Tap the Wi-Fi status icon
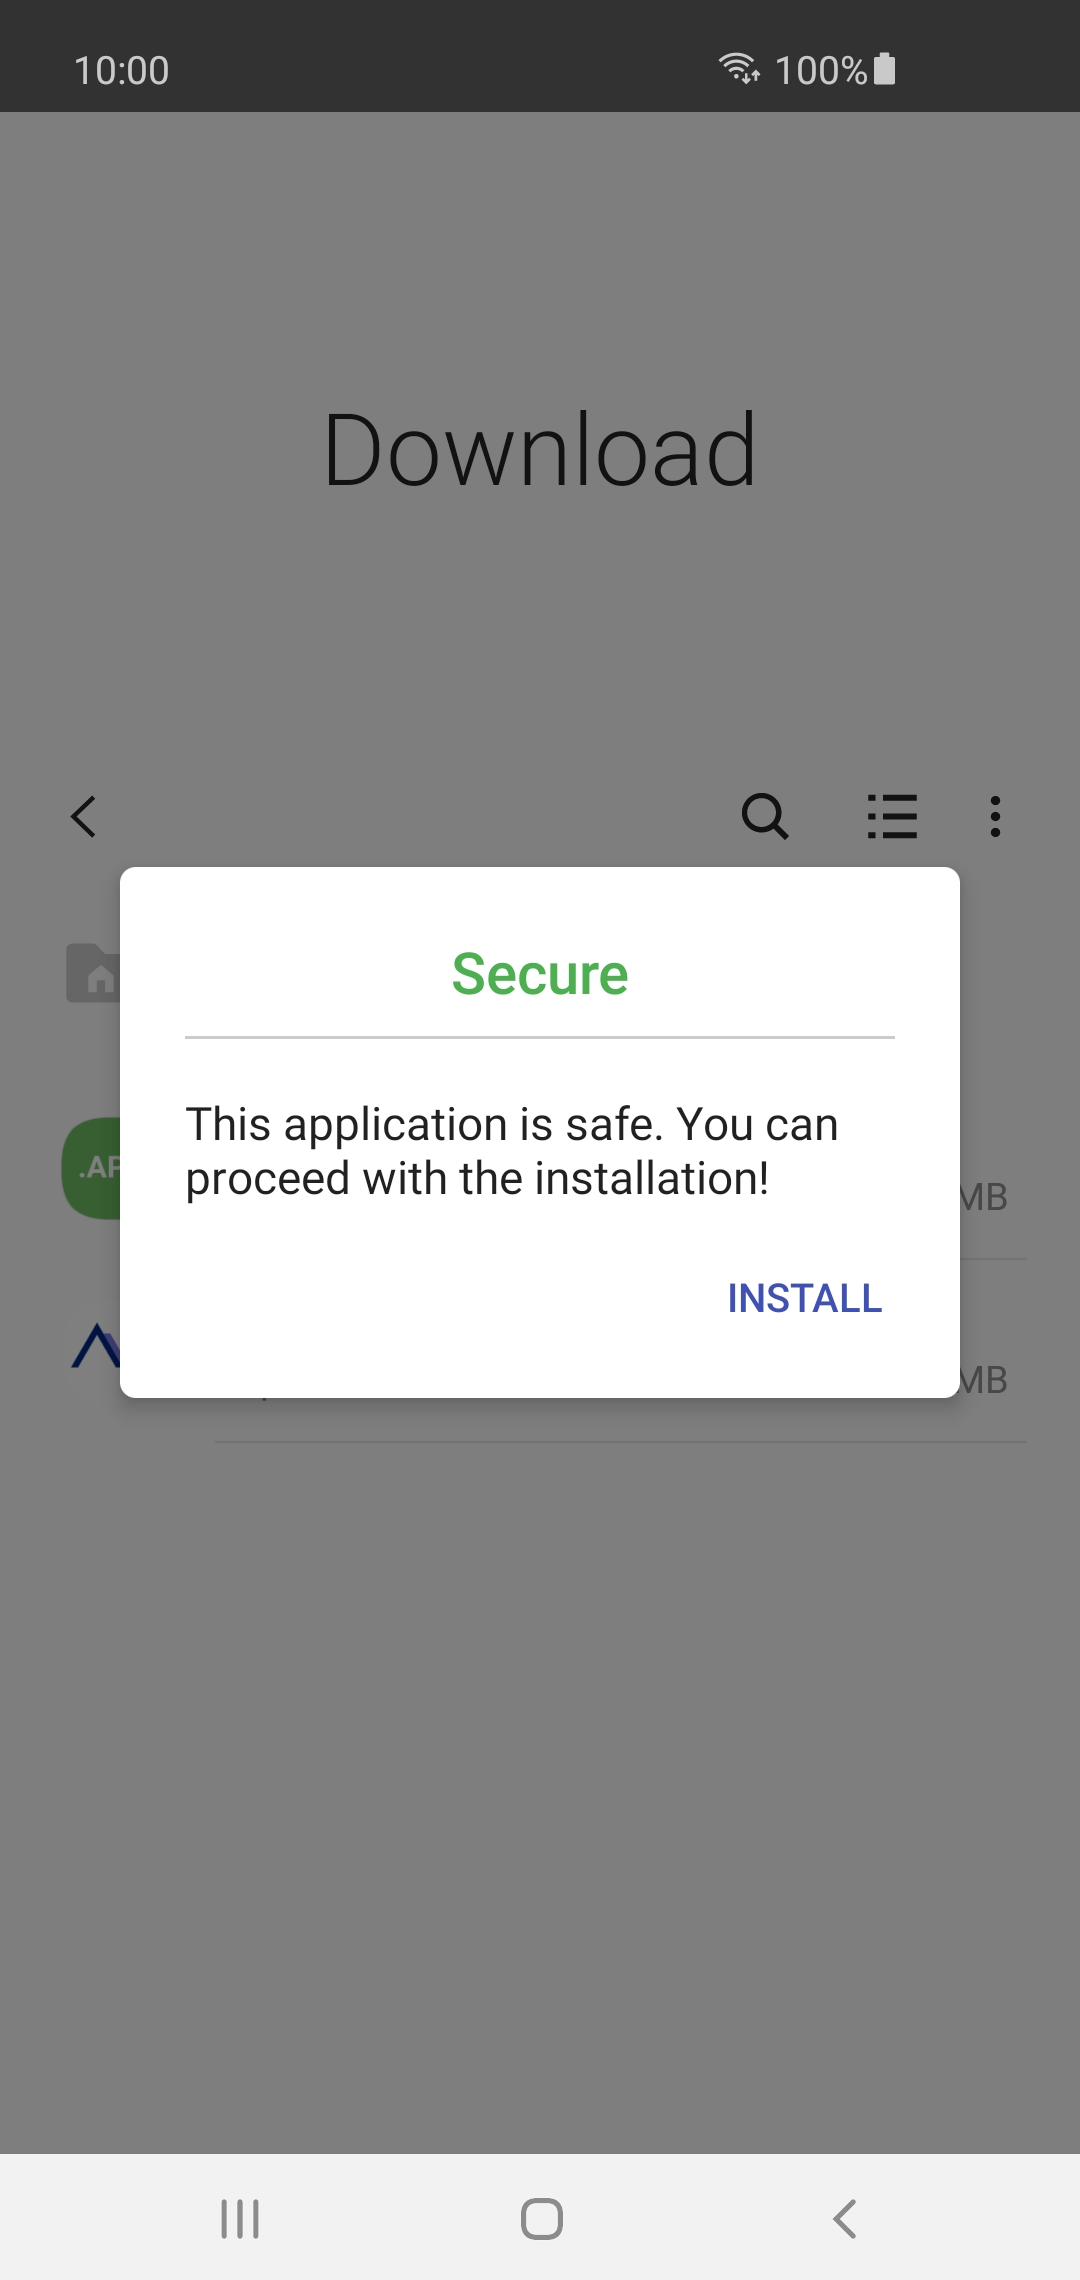 (x=739, y=68)
